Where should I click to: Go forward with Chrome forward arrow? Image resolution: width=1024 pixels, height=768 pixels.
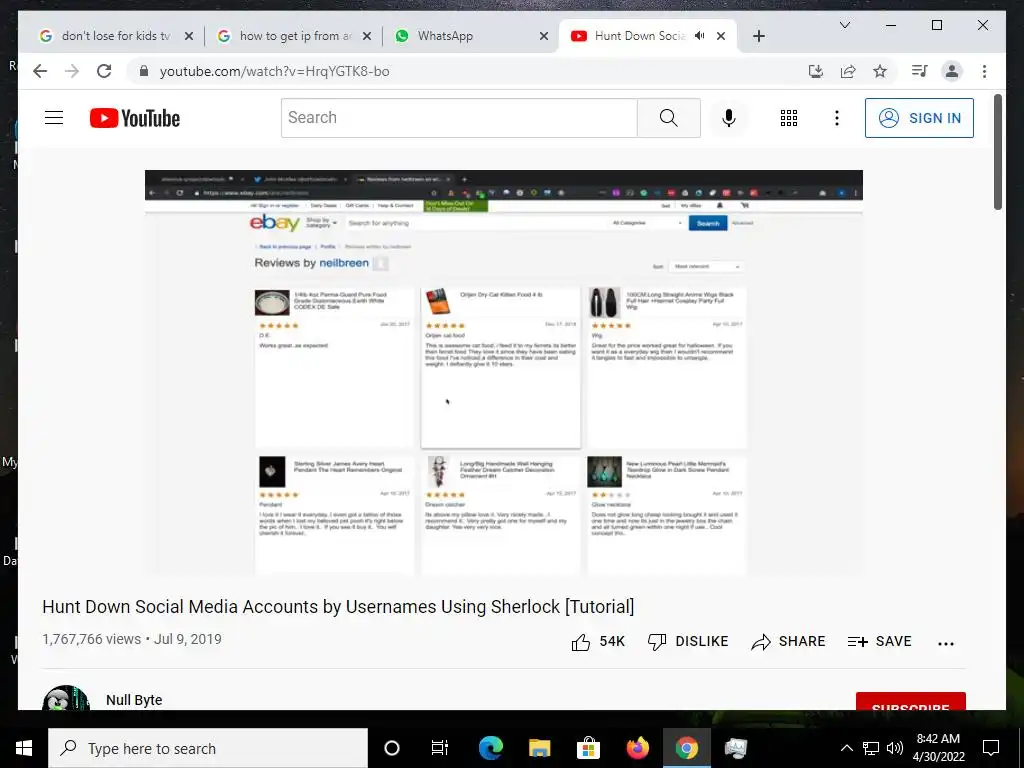(x=72, y=71)
